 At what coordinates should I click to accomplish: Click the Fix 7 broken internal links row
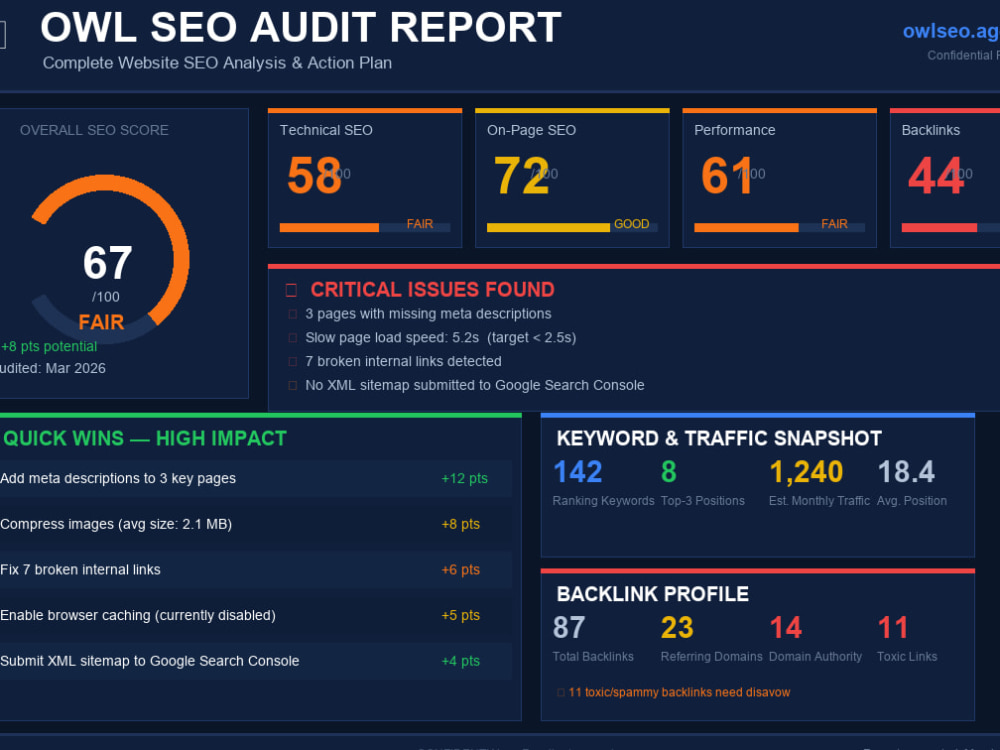(x=255, y=570)
